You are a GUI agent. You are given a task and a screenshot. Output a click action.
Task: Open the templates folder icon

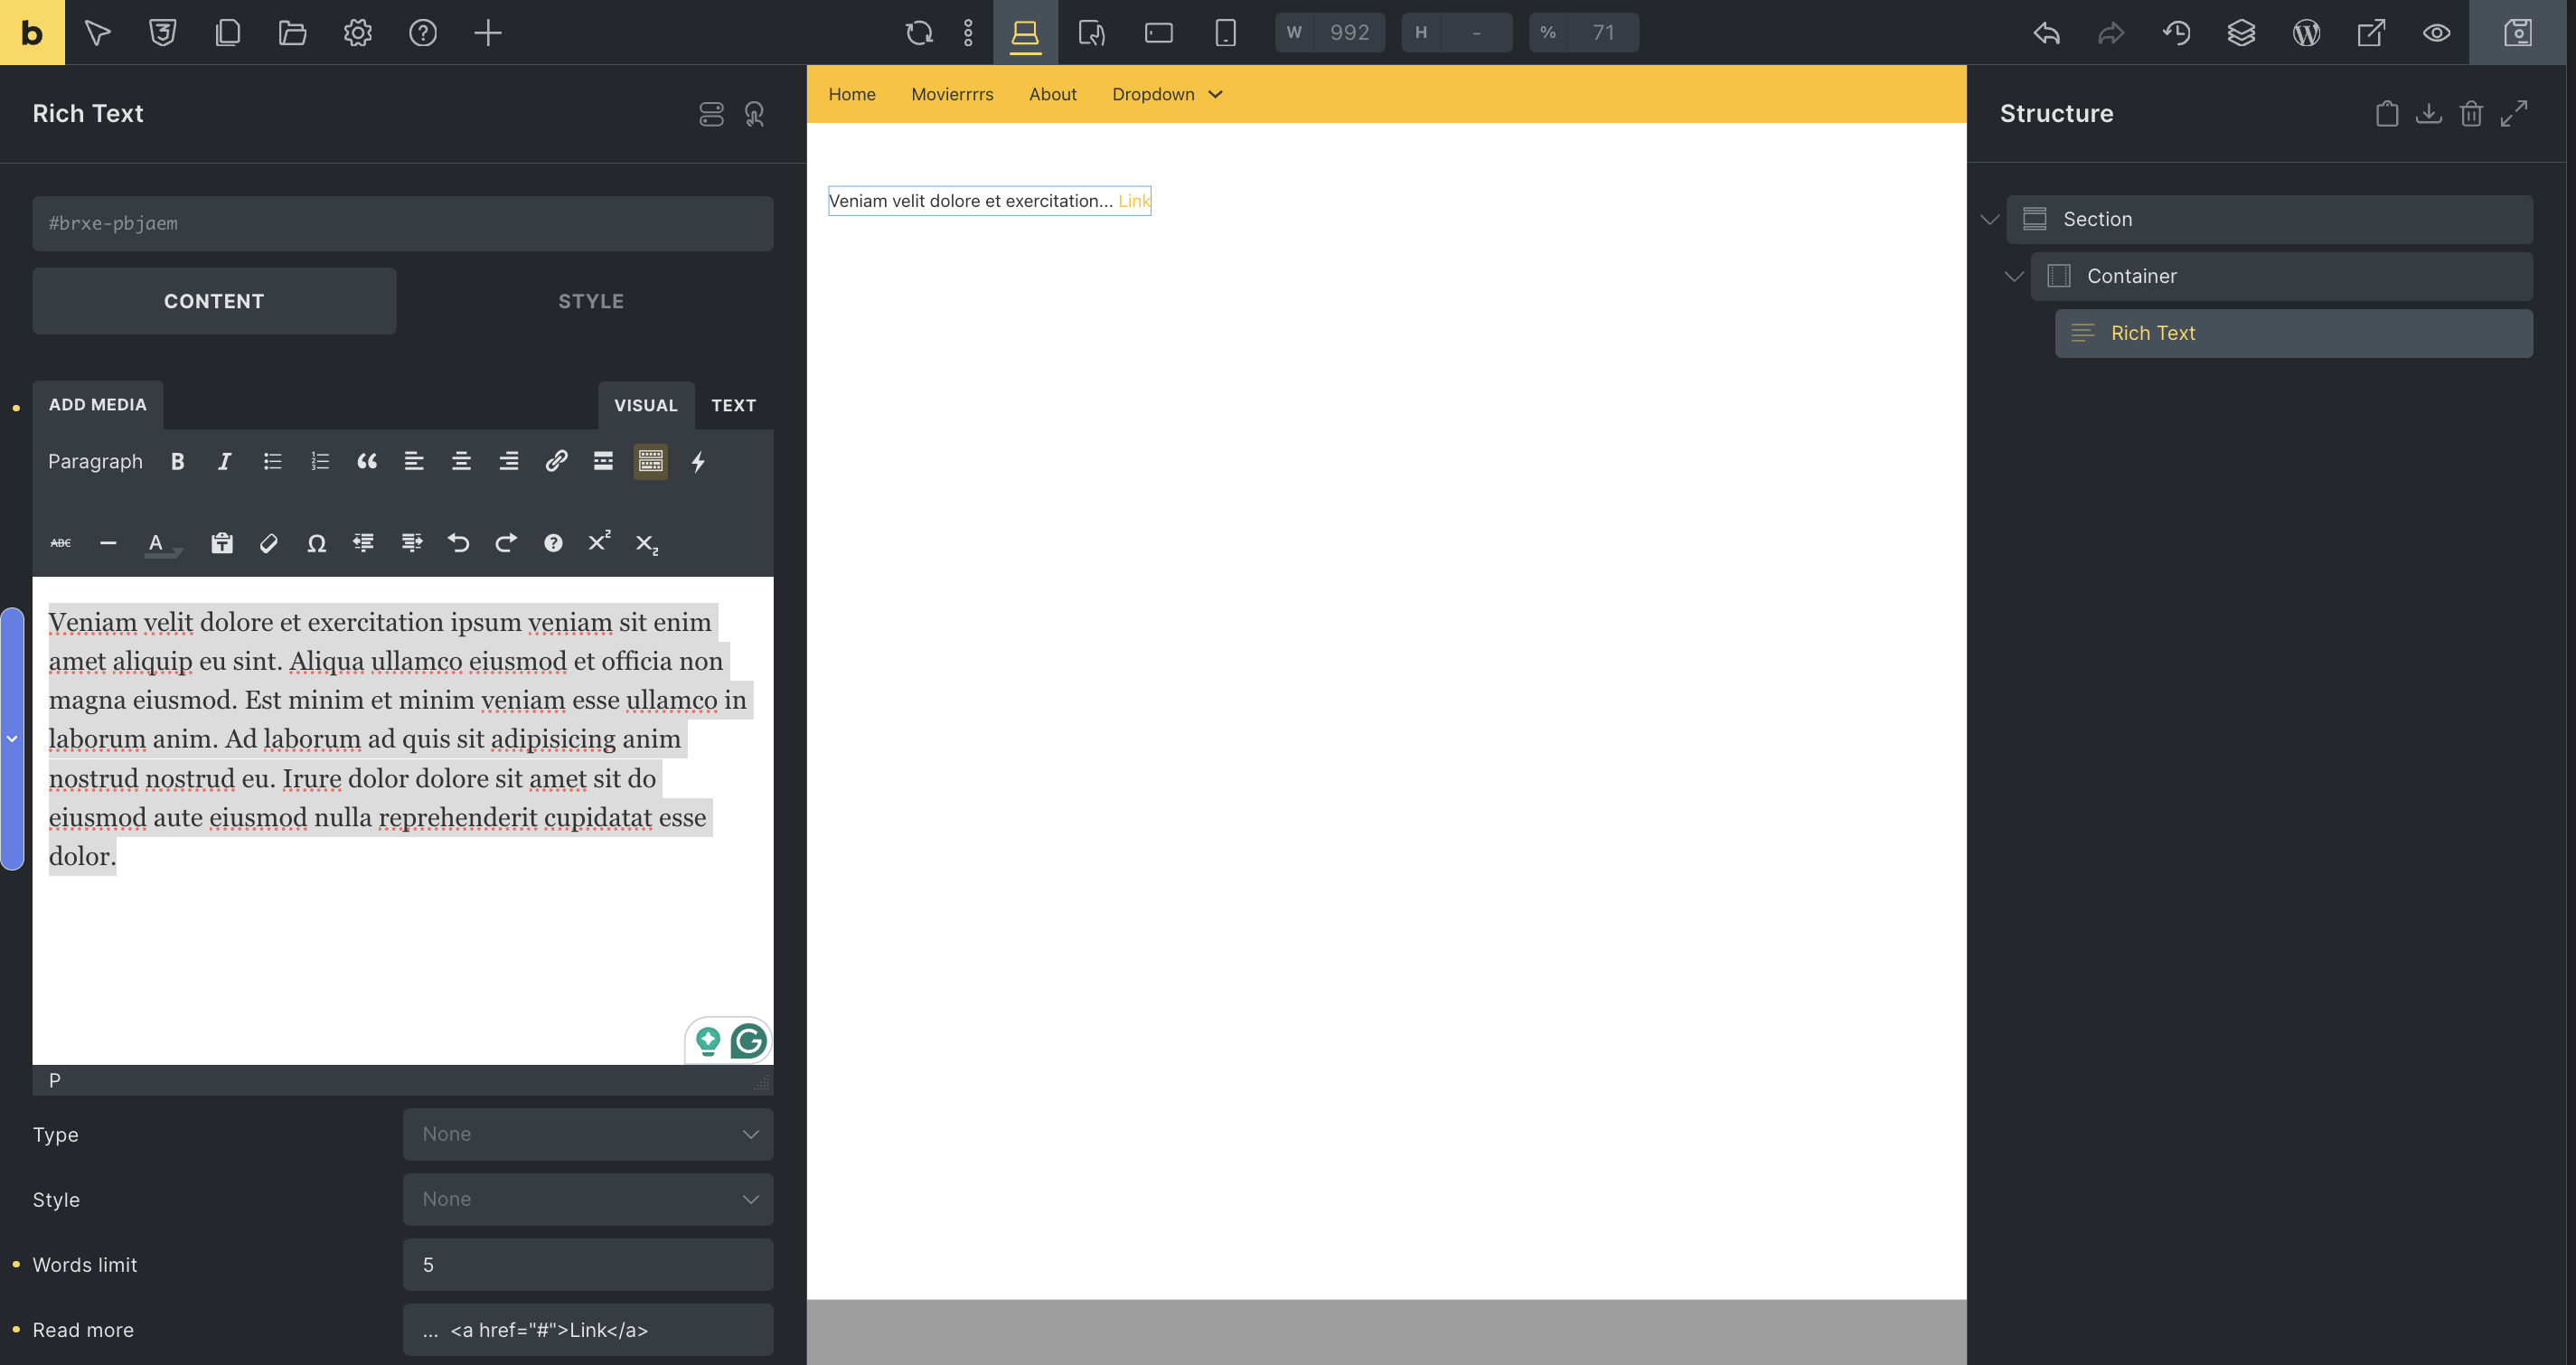click(292, 33)
